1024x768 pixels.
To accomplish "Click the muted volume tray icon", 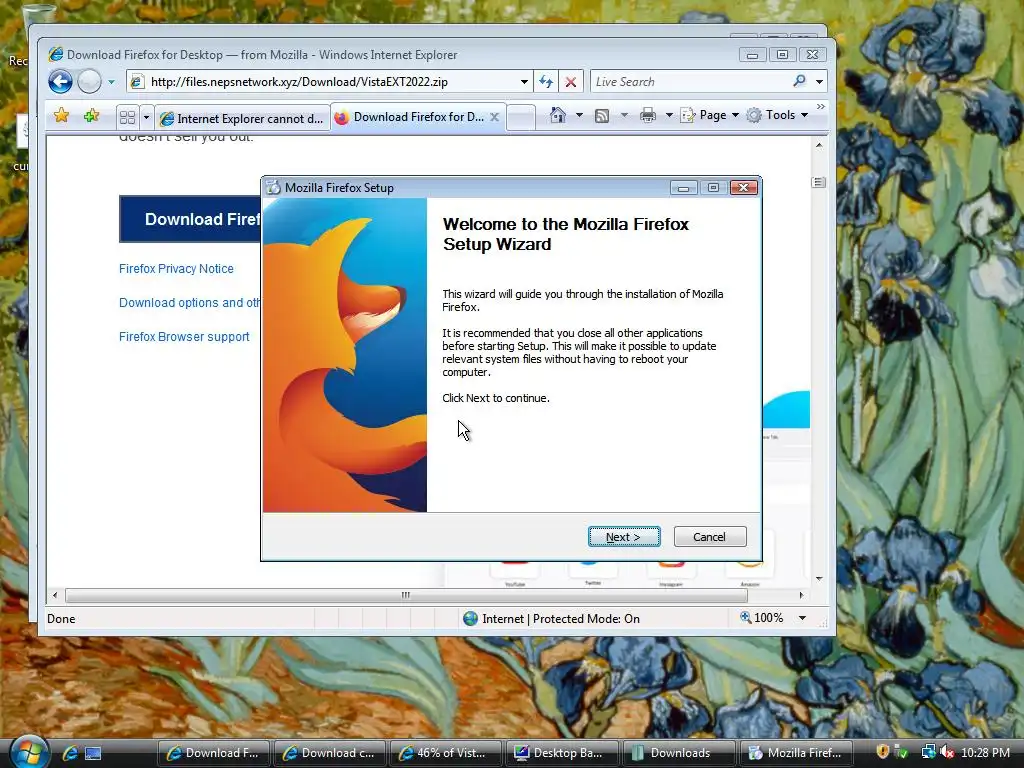I will pos(947,752).
